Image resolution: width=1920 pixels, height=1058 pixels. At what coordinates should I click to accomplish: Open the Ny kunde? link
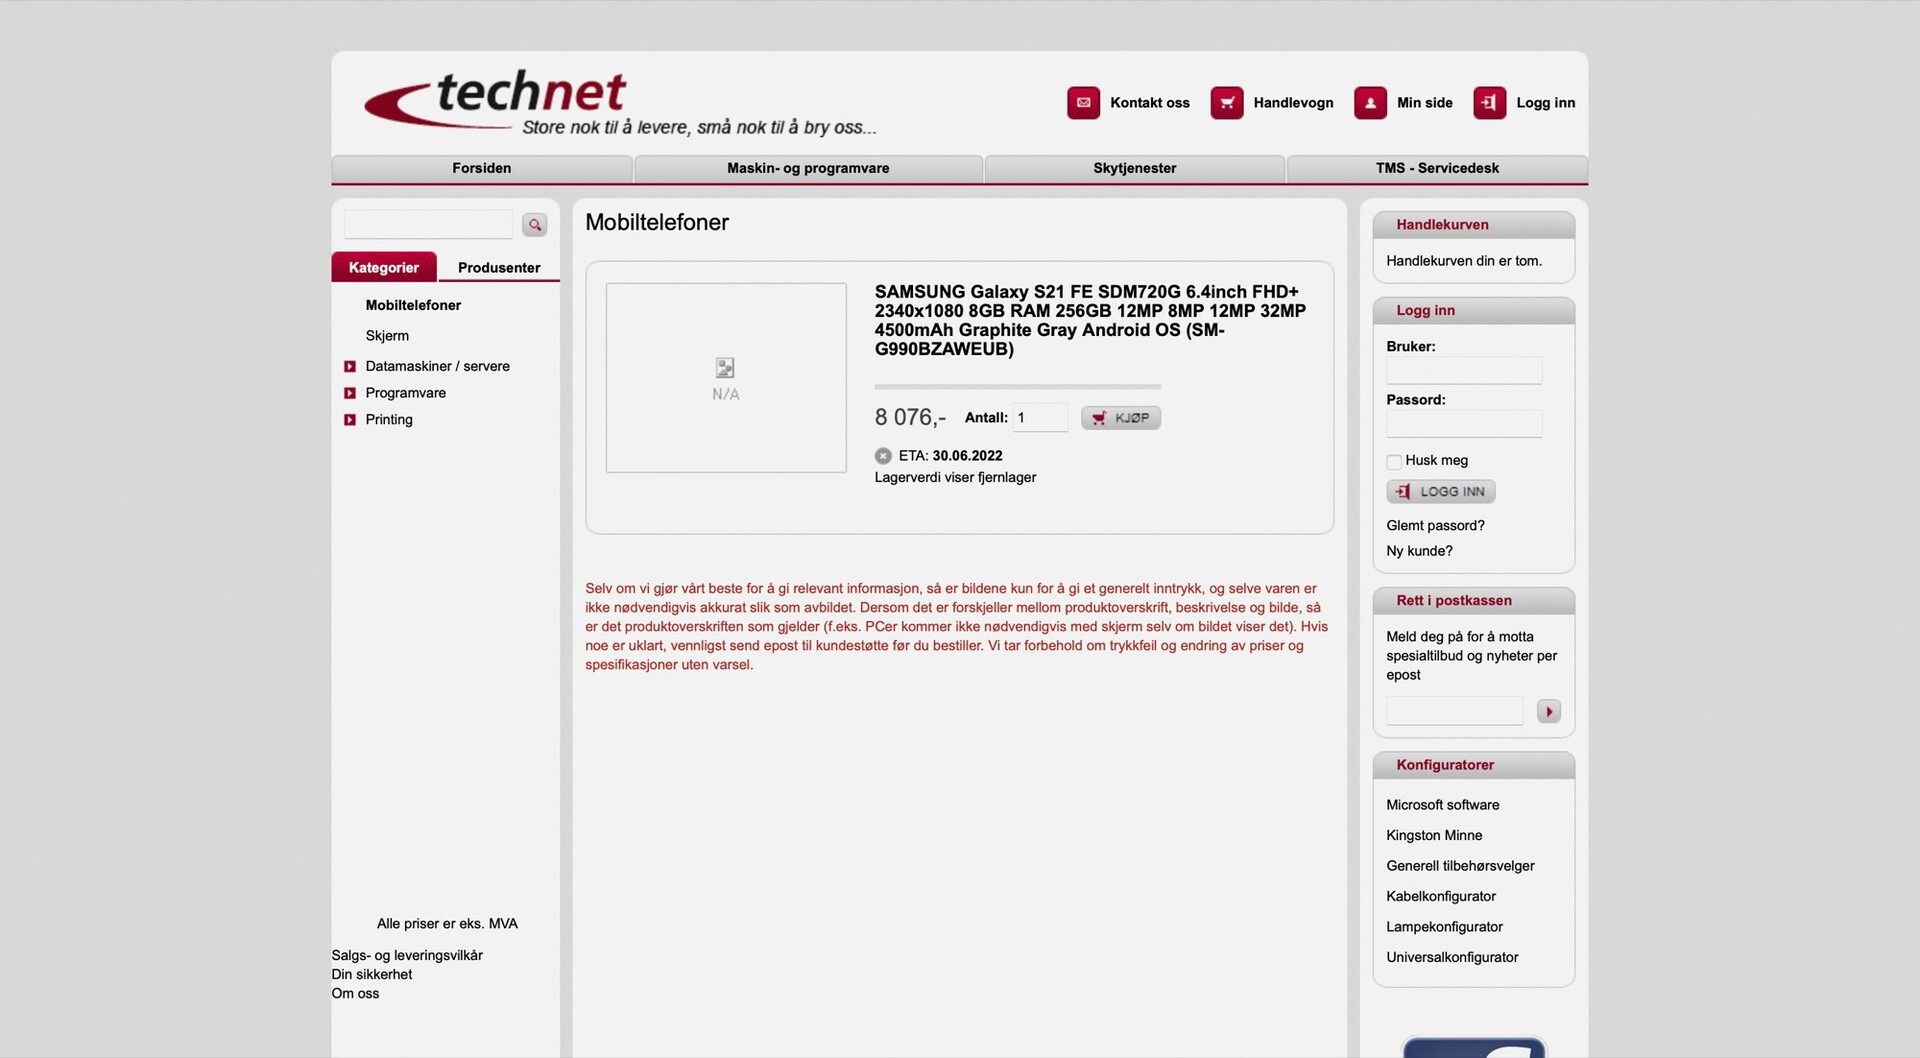click(1419, 551)
